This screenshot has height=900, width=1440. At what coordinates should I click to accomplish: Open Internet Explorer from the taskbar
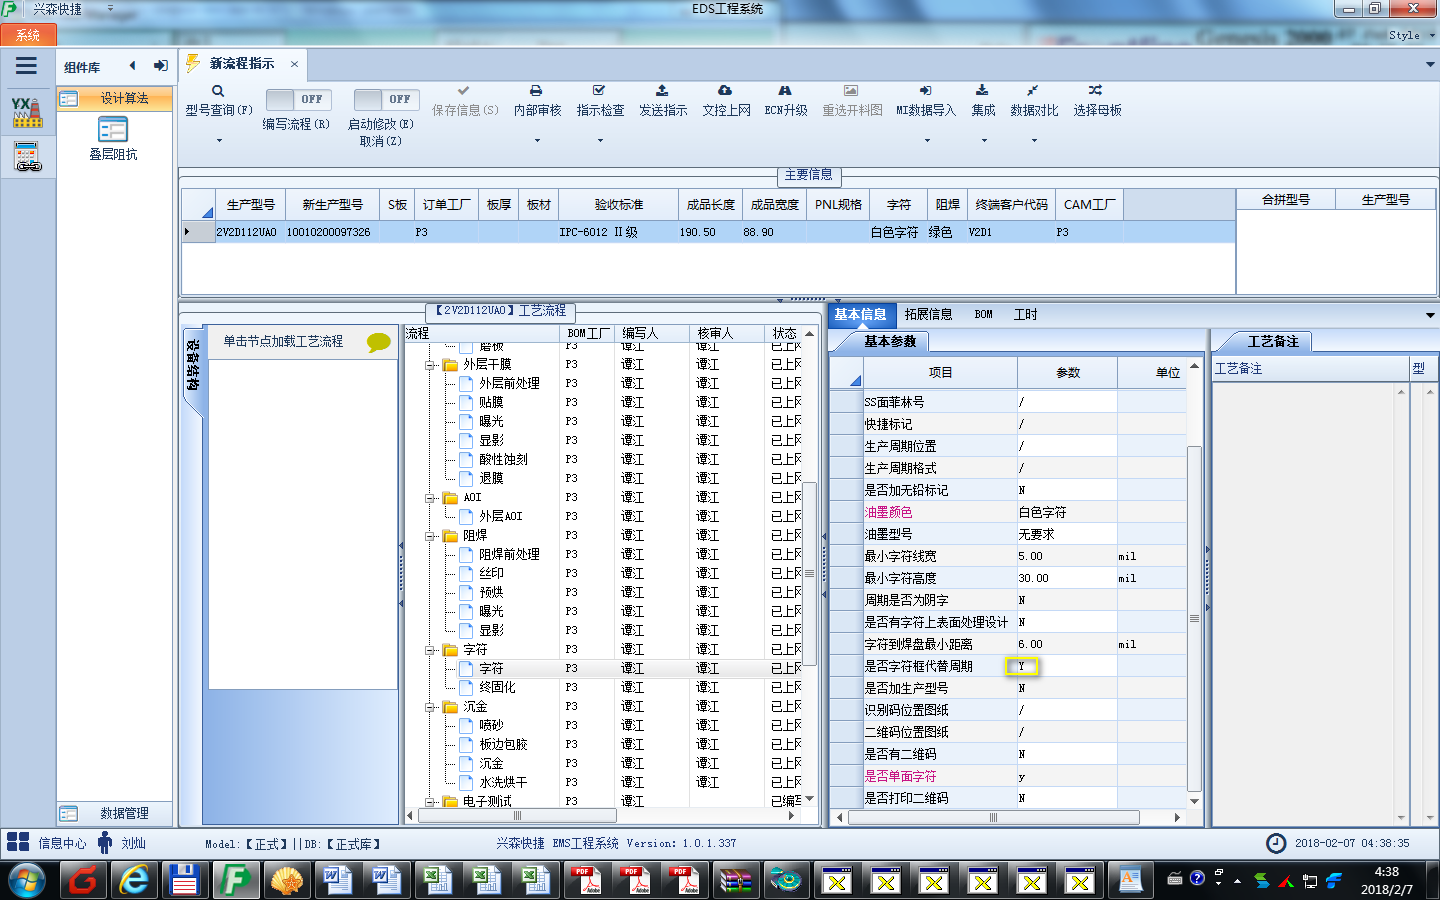[x=135, y=880]
